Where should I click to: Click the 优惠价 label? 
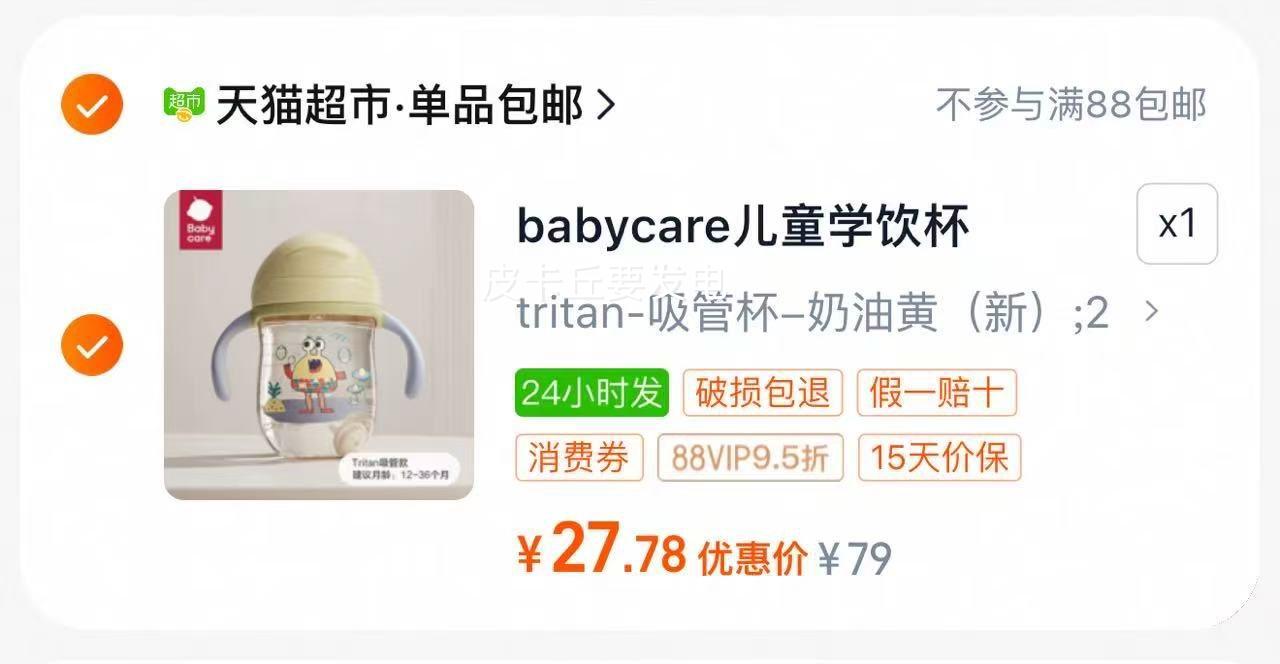click(752, 557)
